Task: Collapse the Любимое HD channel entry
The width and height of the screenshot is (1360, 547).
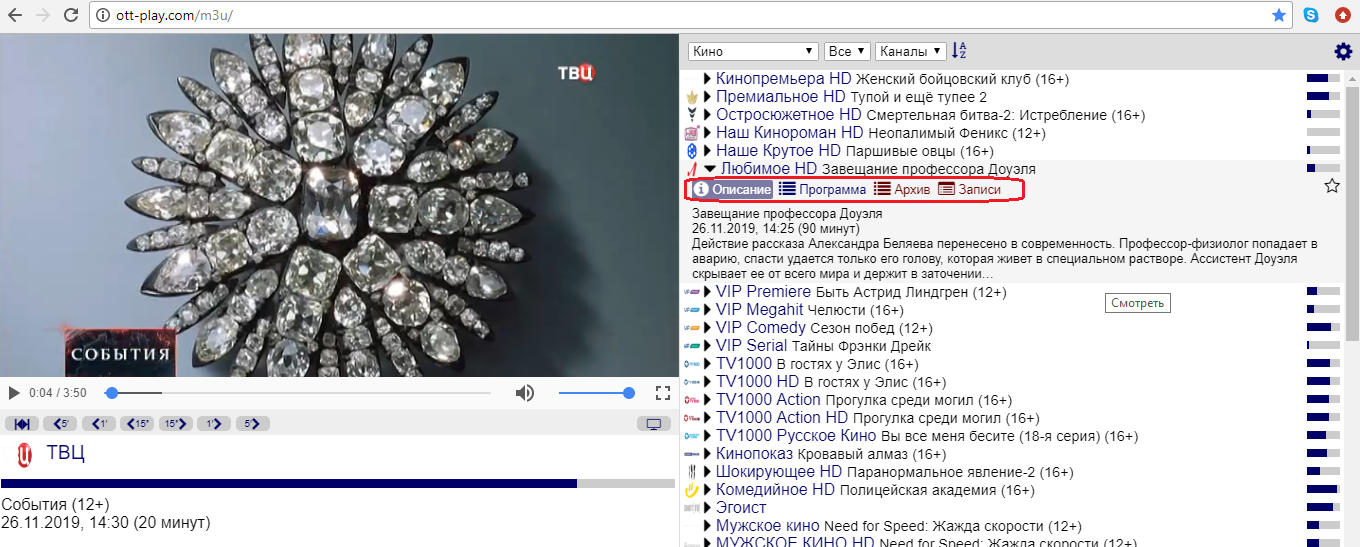Action: pos(709,169)
